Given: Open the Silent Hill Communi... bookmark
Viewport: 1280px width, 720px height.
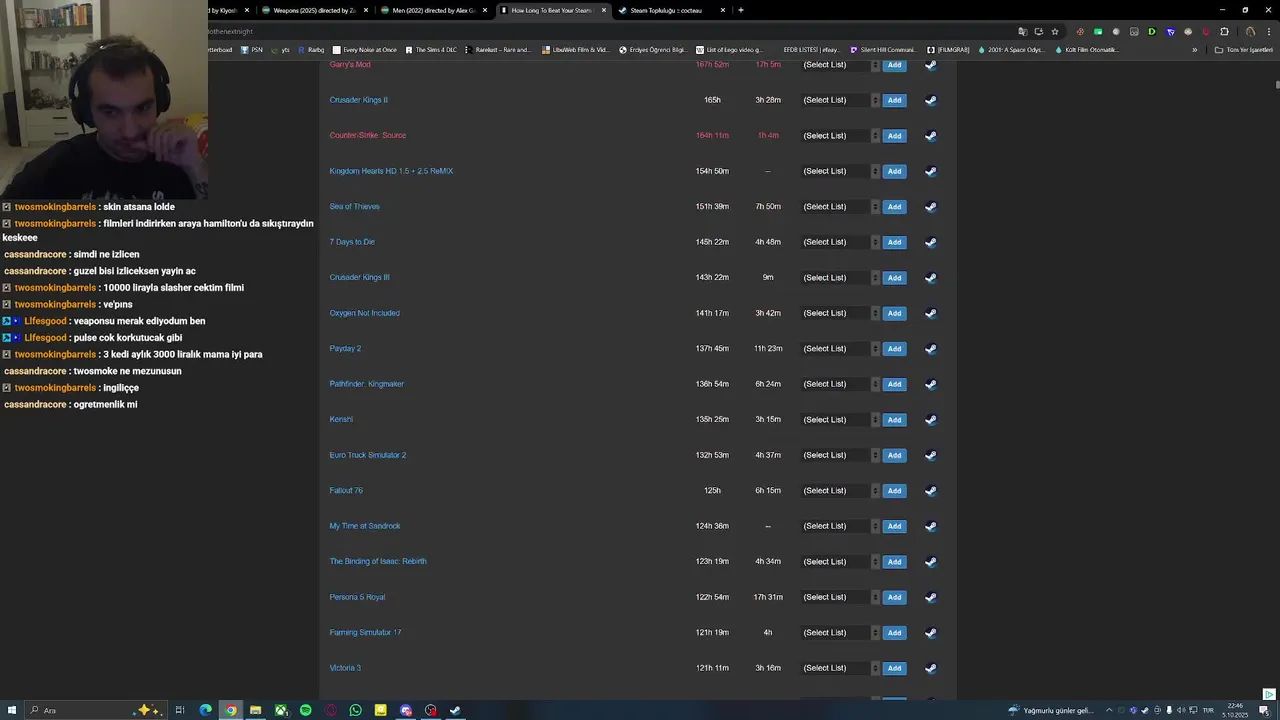Looking at the screenshot, I should (883, 49).
